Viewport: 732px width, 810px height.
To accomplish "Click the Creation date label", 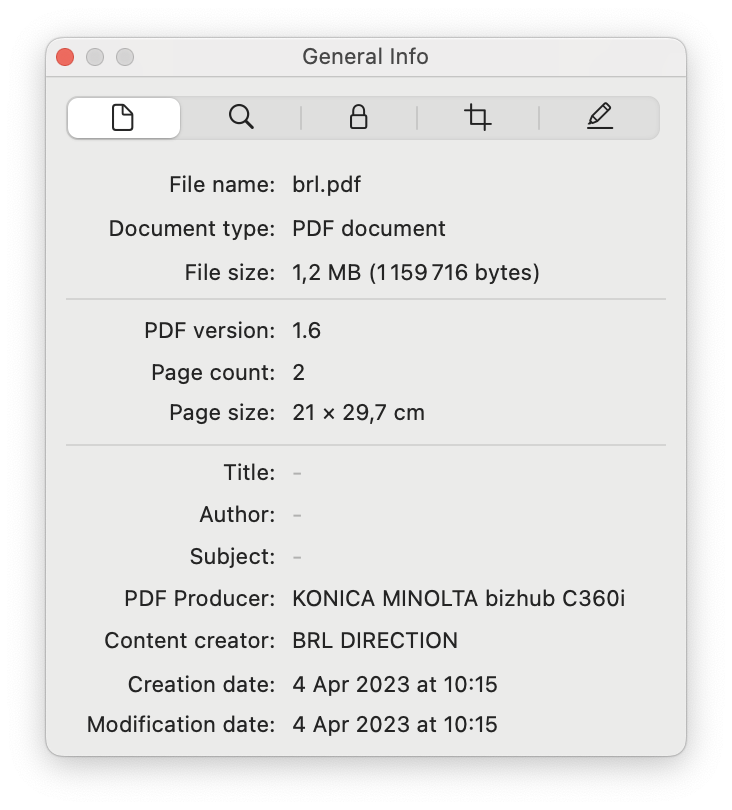I will pos(201,684).
